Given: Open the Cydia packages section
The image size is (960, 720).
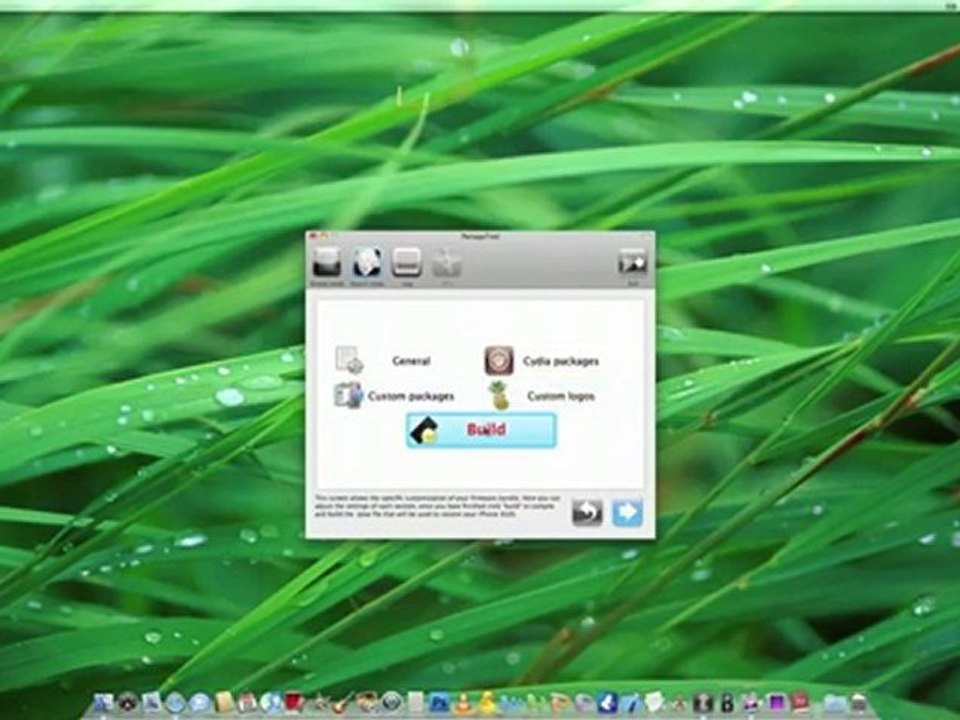Looking at the screenshot, I should pyautogui.click(x=541, y=361).
